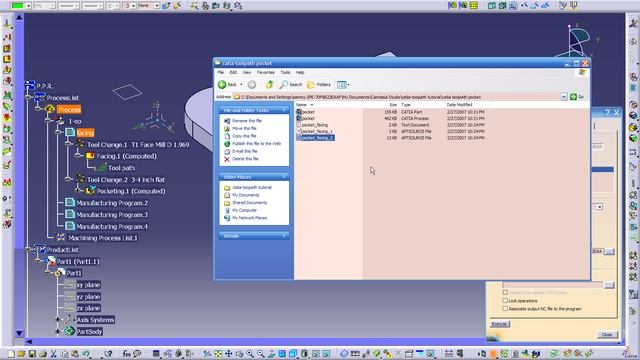
Task: Click the Up folder icon in explorer
Action: 269,84
